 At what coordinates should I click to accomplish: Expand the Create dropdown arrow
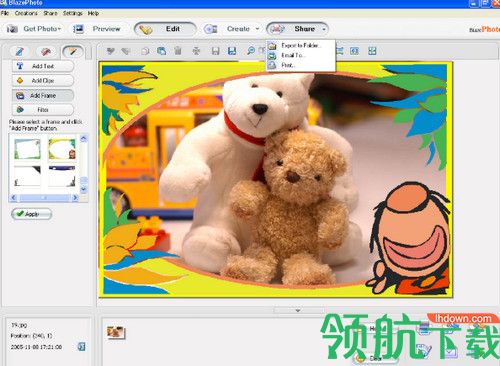[257, 29]
